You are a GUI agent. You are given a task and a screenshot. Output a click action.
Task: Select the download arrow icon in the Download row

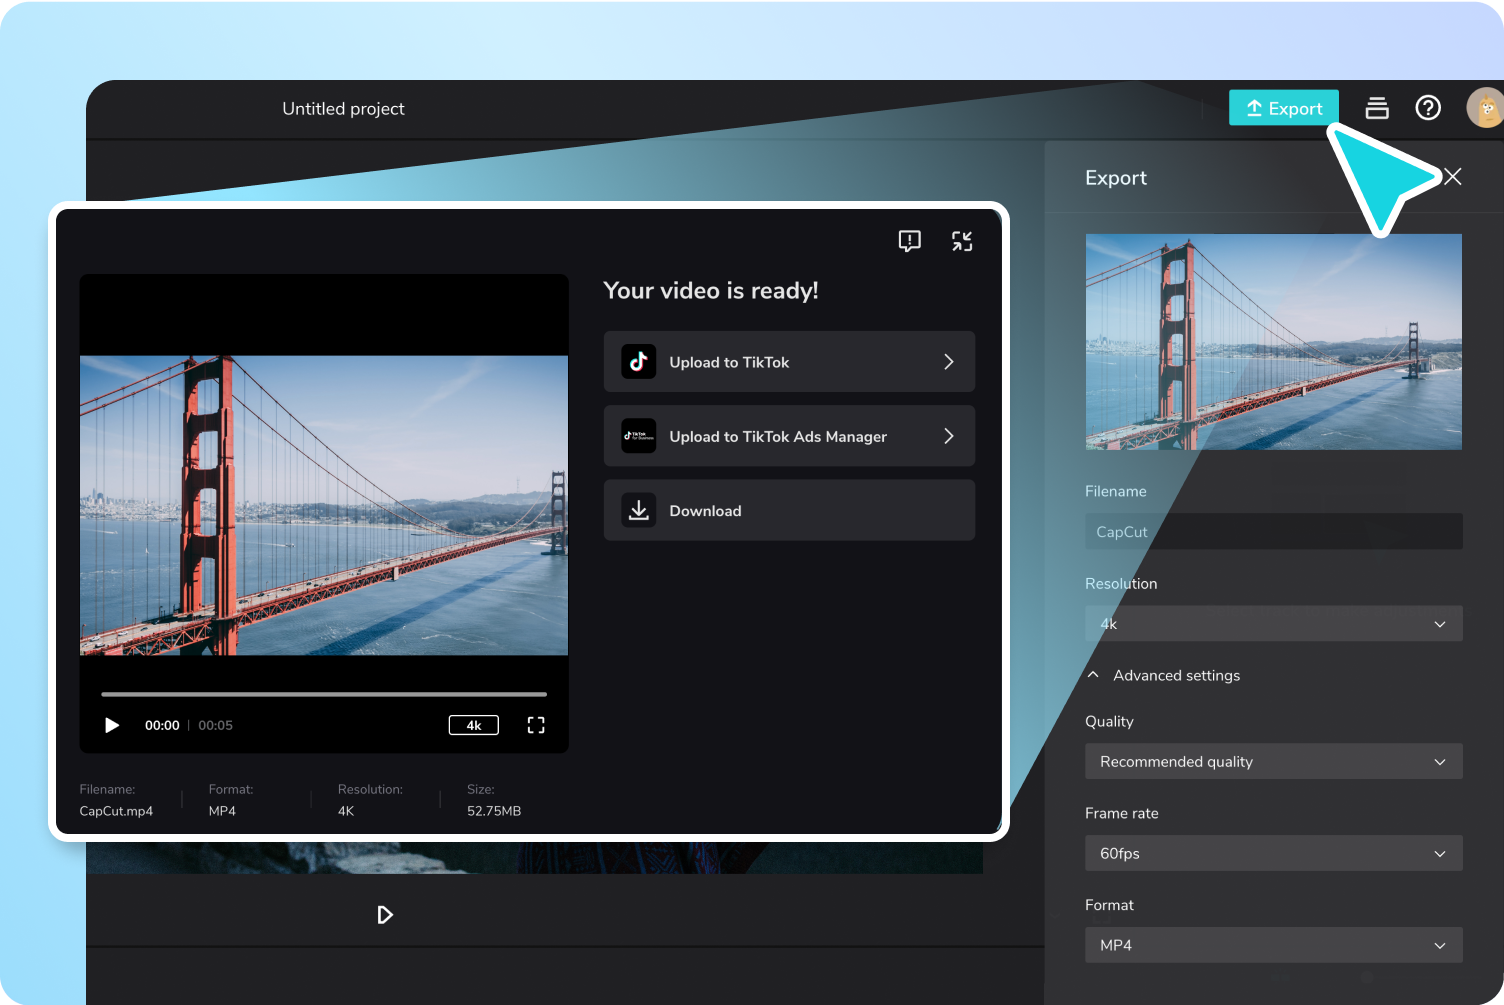tap(638, 510)
